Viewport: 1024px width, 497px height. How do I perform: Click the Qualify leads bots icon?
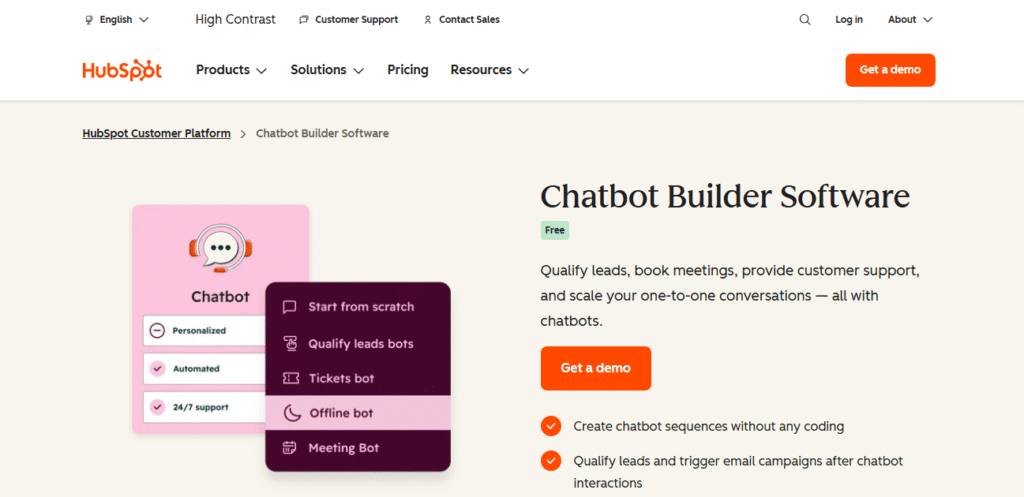click(x=289, y=344)
